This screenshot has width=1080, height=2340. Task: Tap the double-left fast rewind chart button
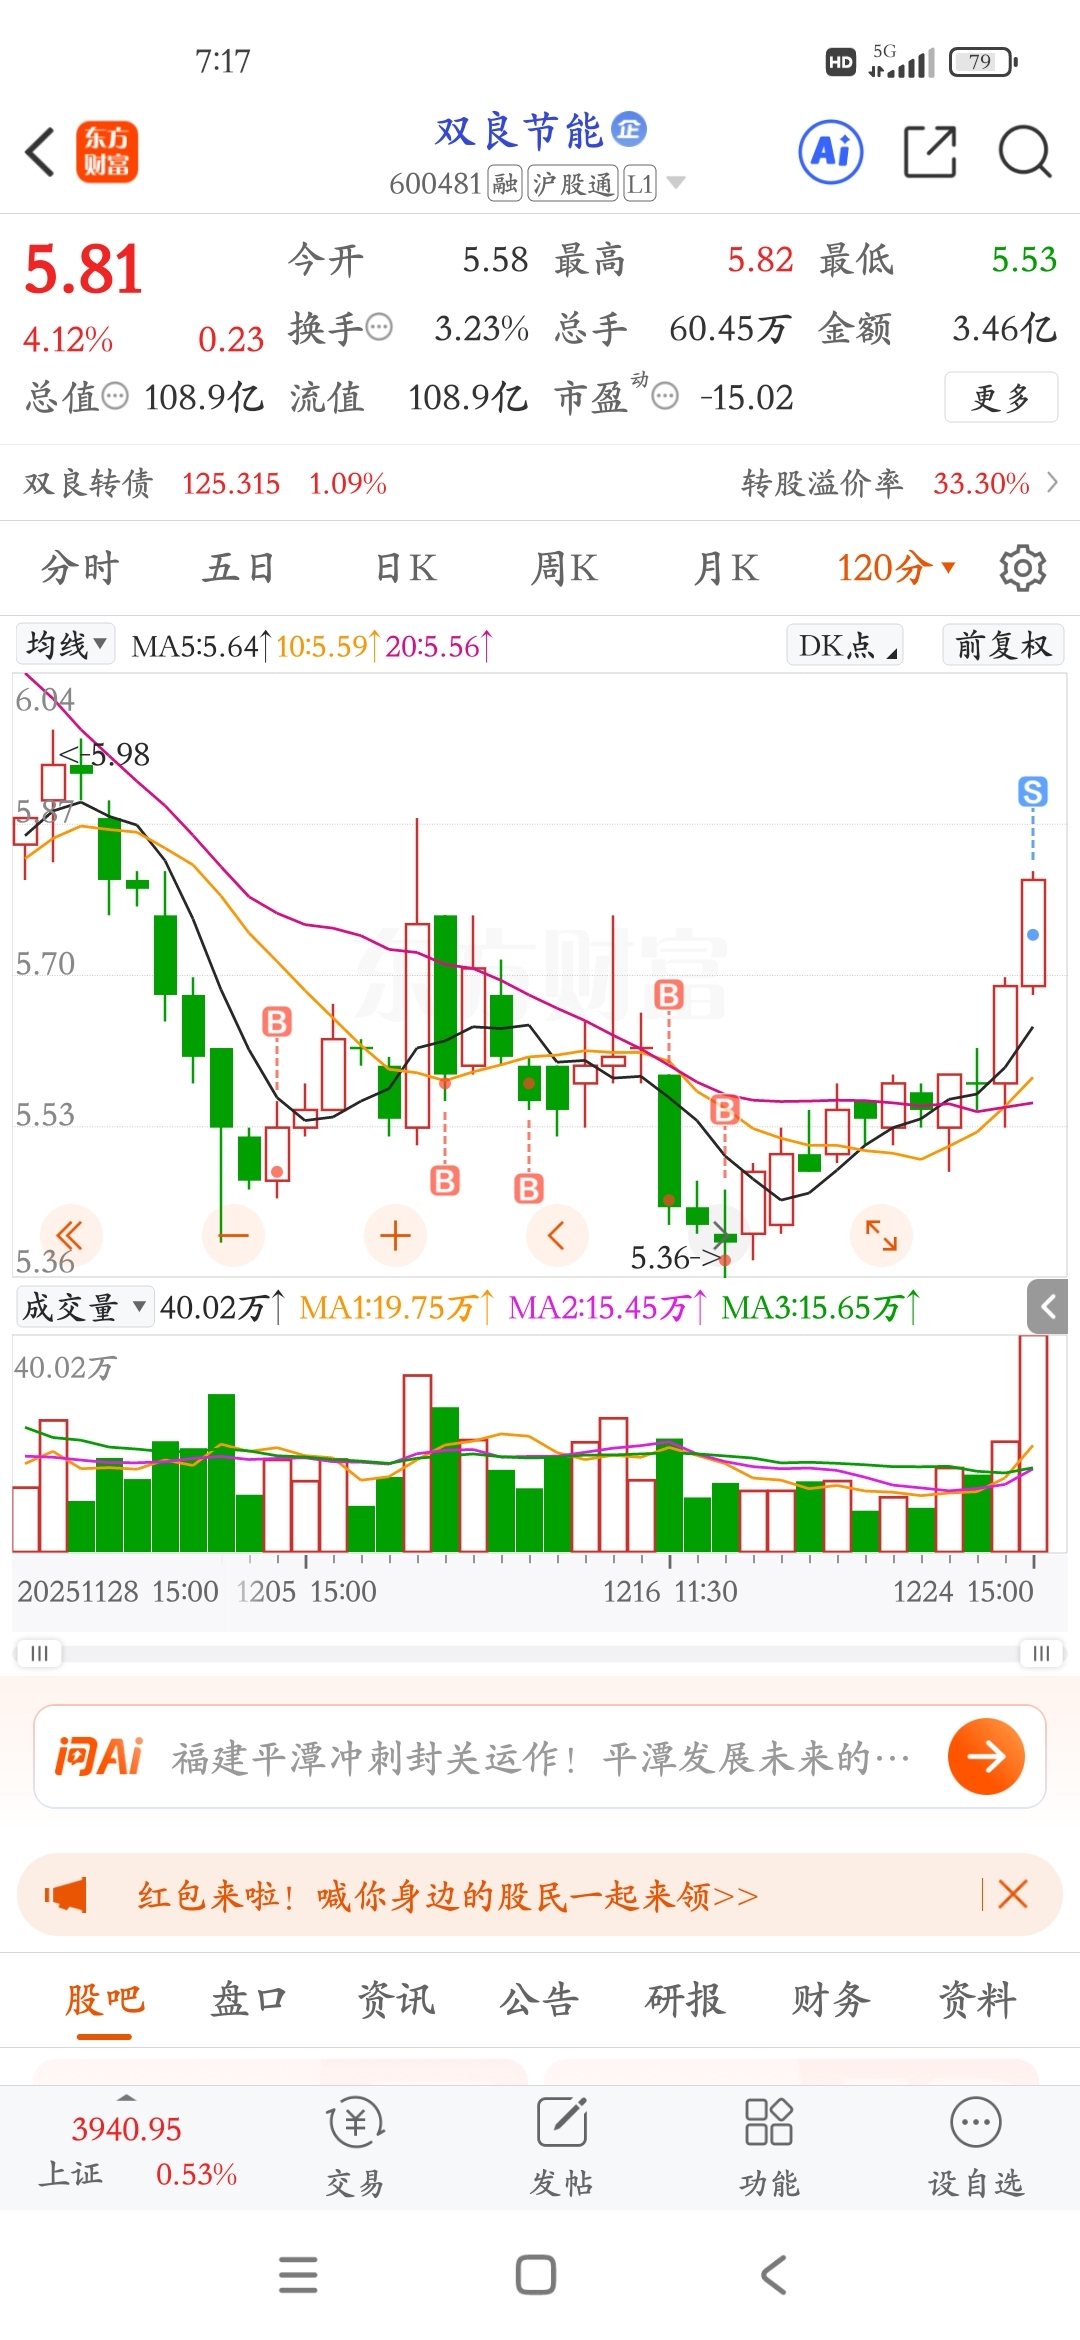69,1235
